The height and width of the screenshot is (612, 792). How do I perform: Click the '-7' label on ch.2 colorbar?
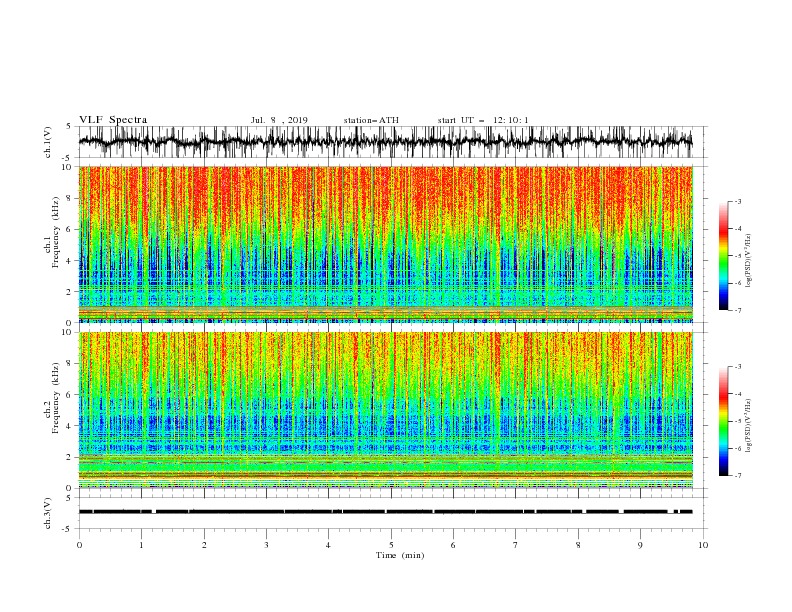(x=737, y=476)
